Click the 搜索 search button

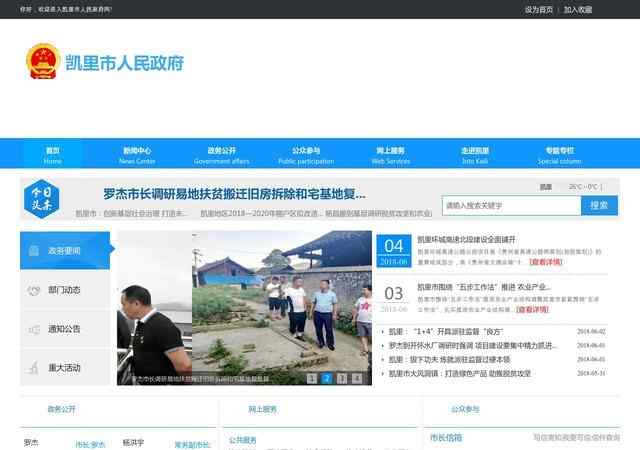(x=599, y=205)
